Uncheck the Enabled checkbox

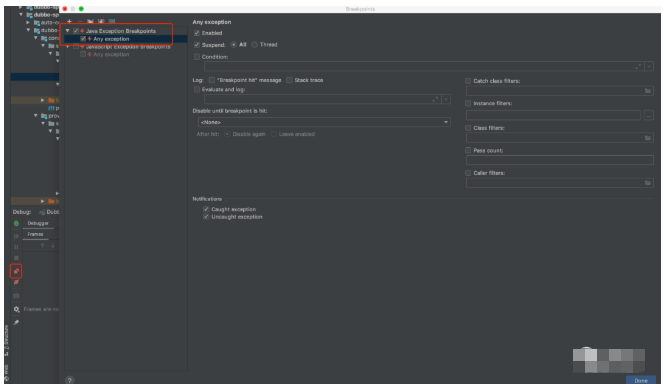tap(197, 33)
